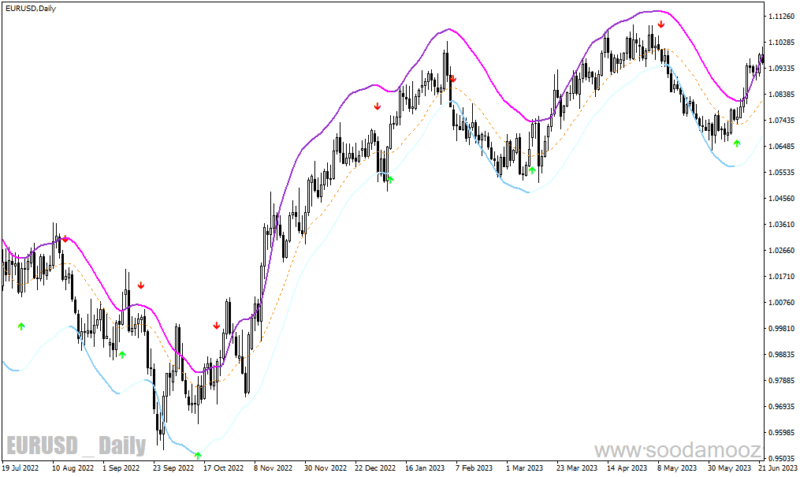800x477 pixels.
Task: Select the 0.95035 price axis label
Action: [782, 458]
